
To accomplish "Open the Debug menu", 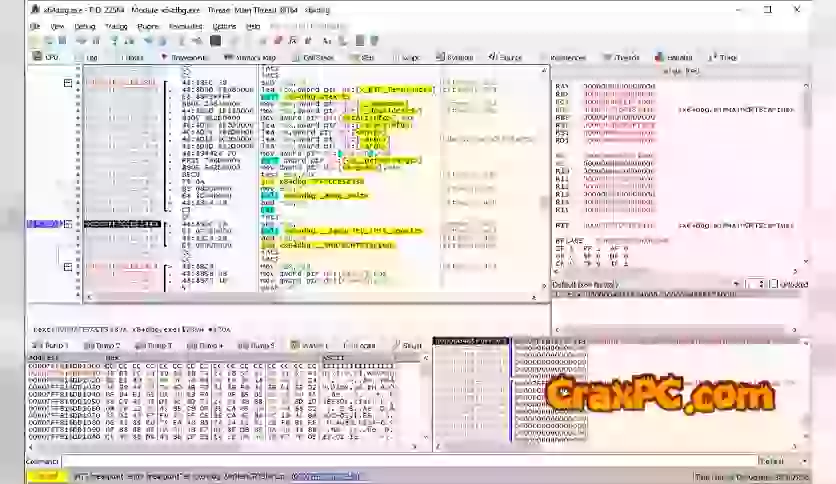I will (85, 26).
